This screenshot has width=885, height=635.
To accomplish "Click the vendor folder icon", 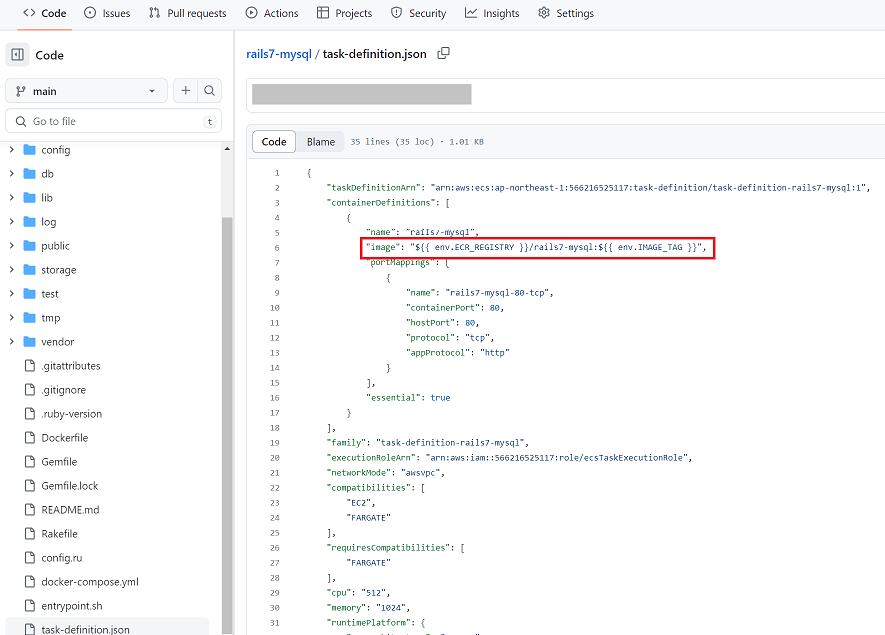I will coord(29,341).
